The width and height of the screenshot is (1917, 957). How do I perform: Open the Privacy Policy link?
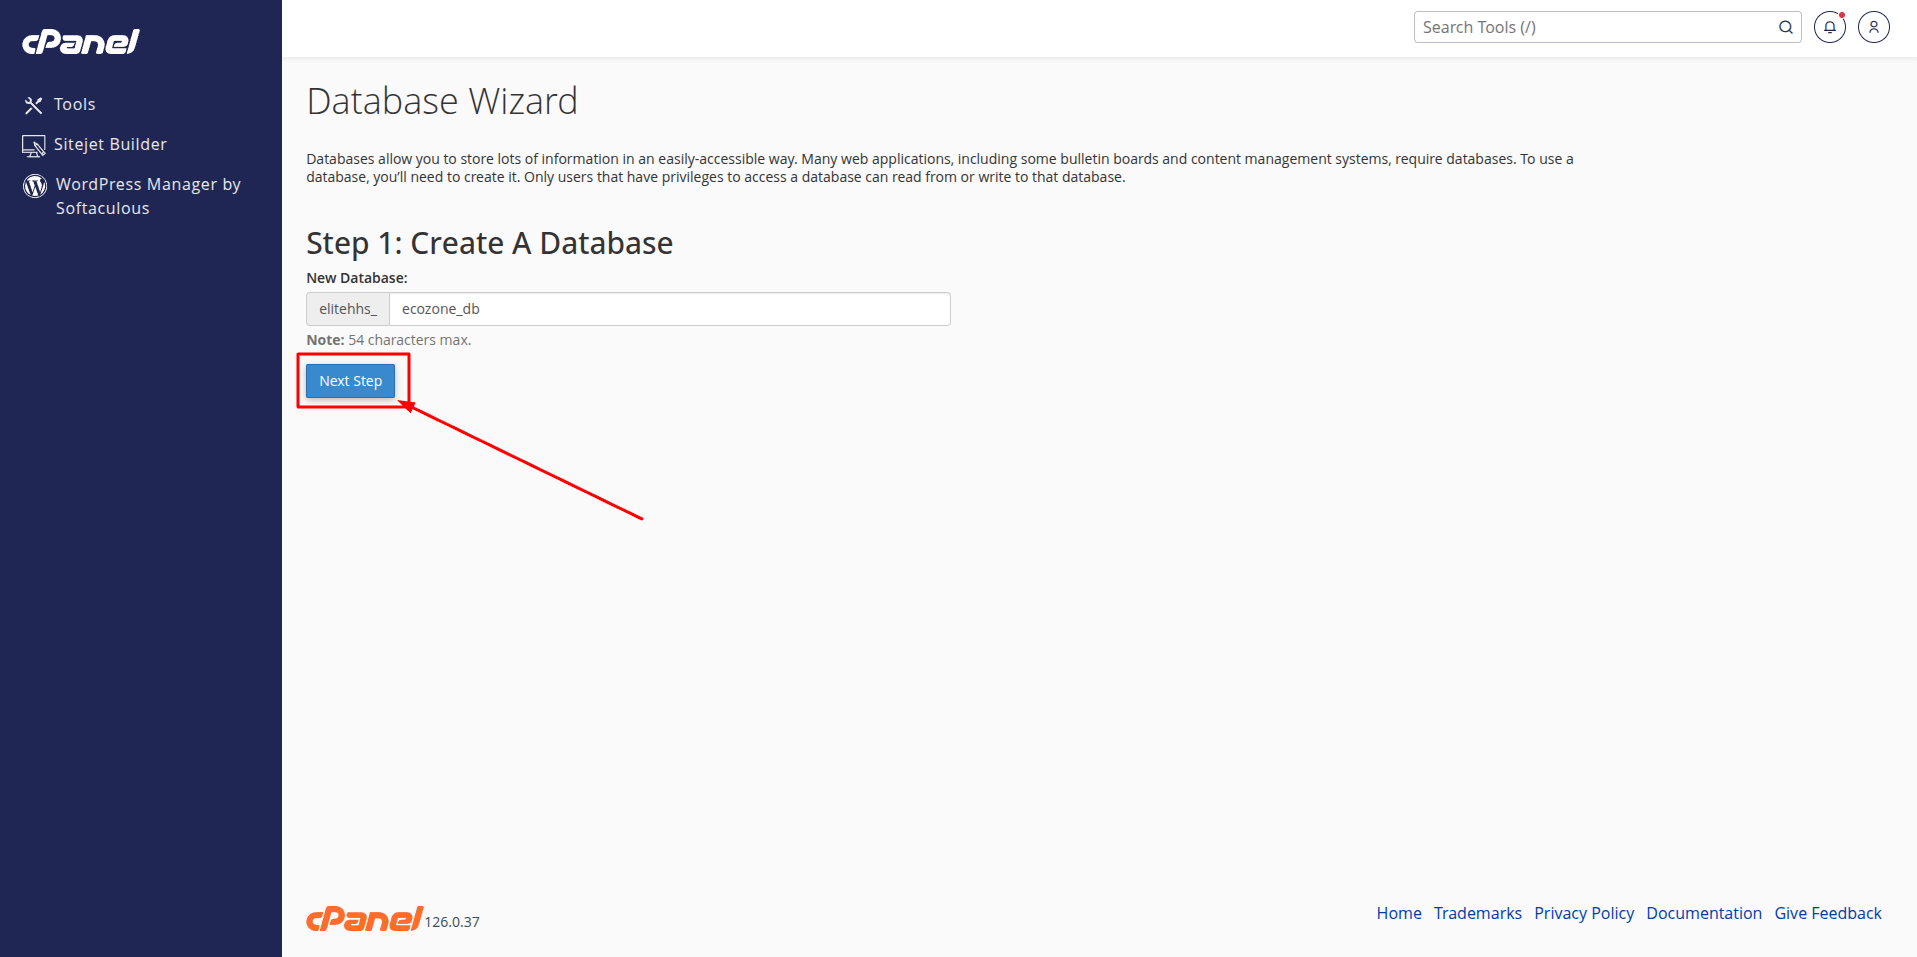coord(1584,913)
